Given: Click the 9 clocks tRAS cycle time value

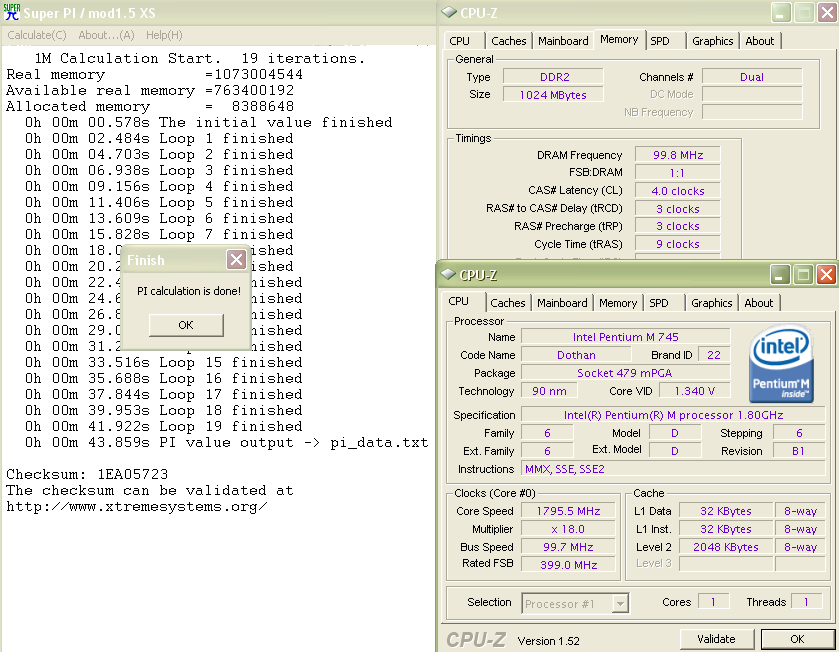Looking at the screenshot, I should [677, 244].
